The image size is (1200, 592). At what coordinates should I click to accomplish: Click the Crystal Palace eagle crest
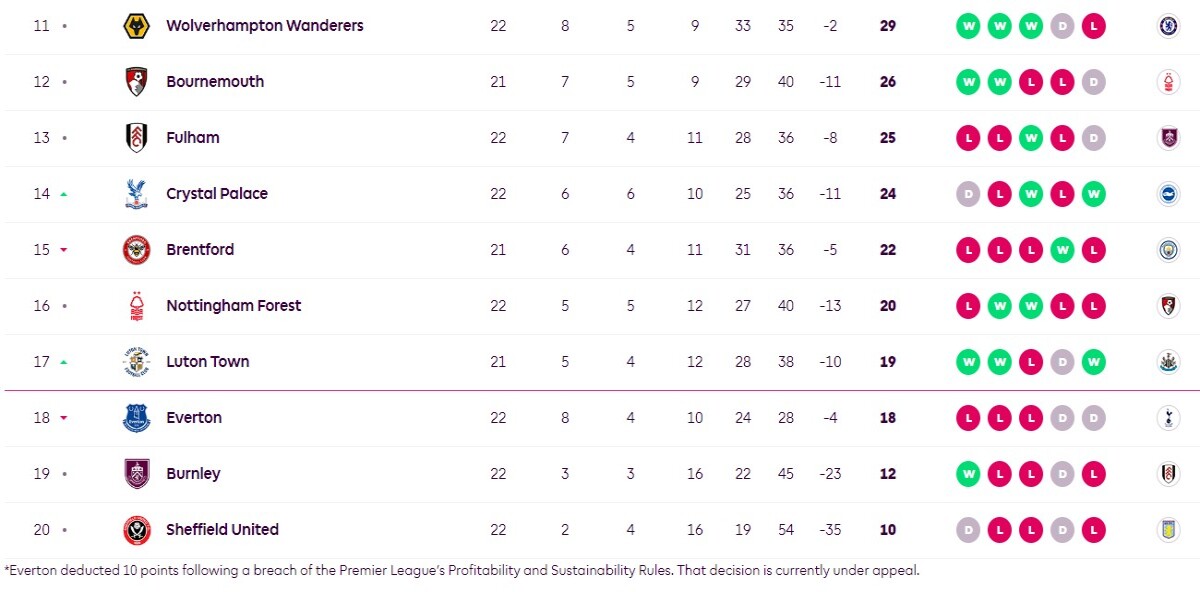(x=136, y=194)
